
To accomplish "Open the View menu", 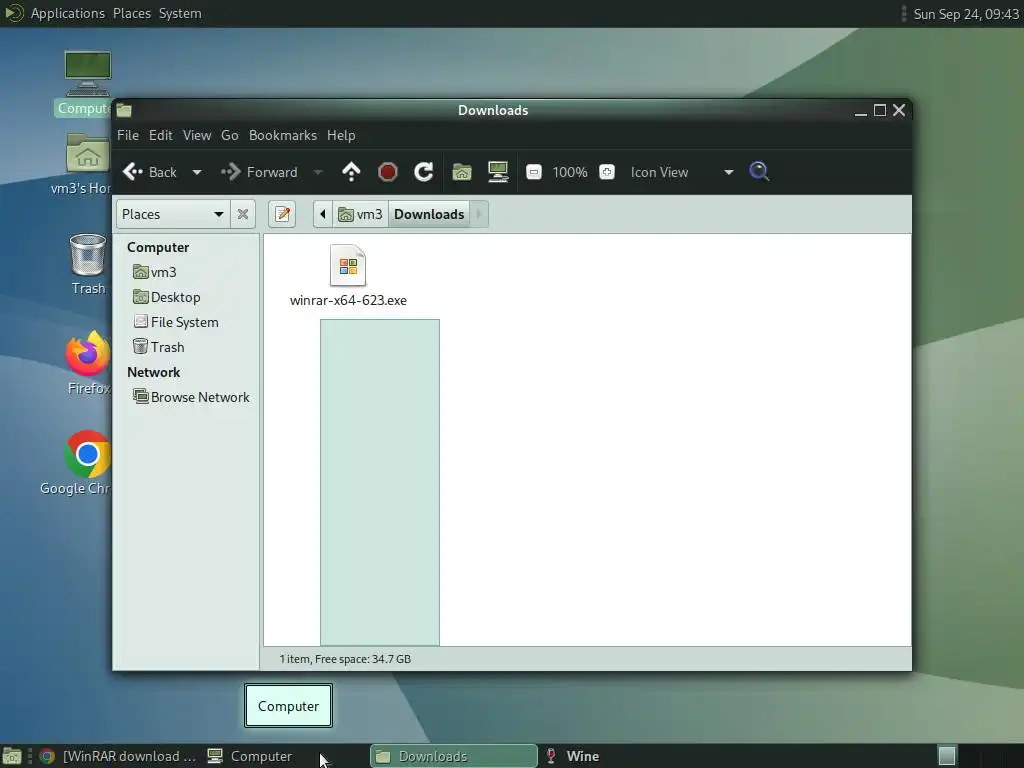I will 197,135.
